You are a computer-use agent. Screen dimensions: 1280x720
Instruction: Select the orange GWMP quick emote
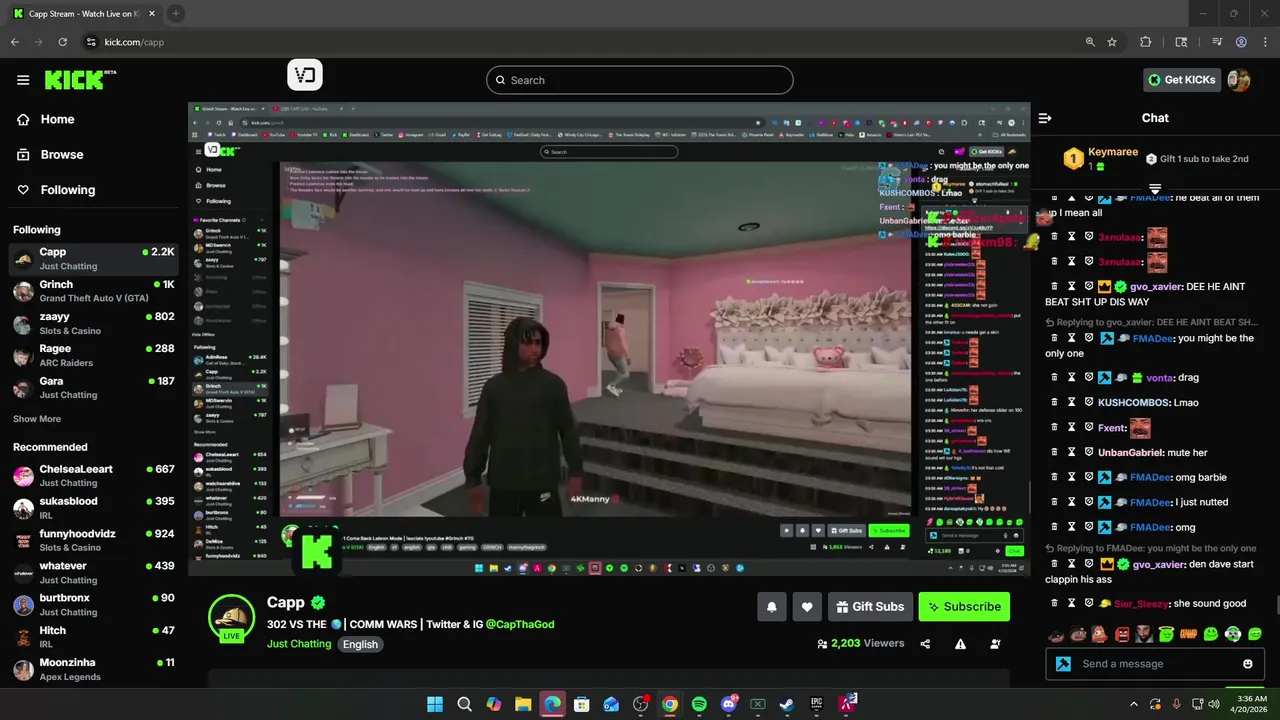[x=1189, y=634]
